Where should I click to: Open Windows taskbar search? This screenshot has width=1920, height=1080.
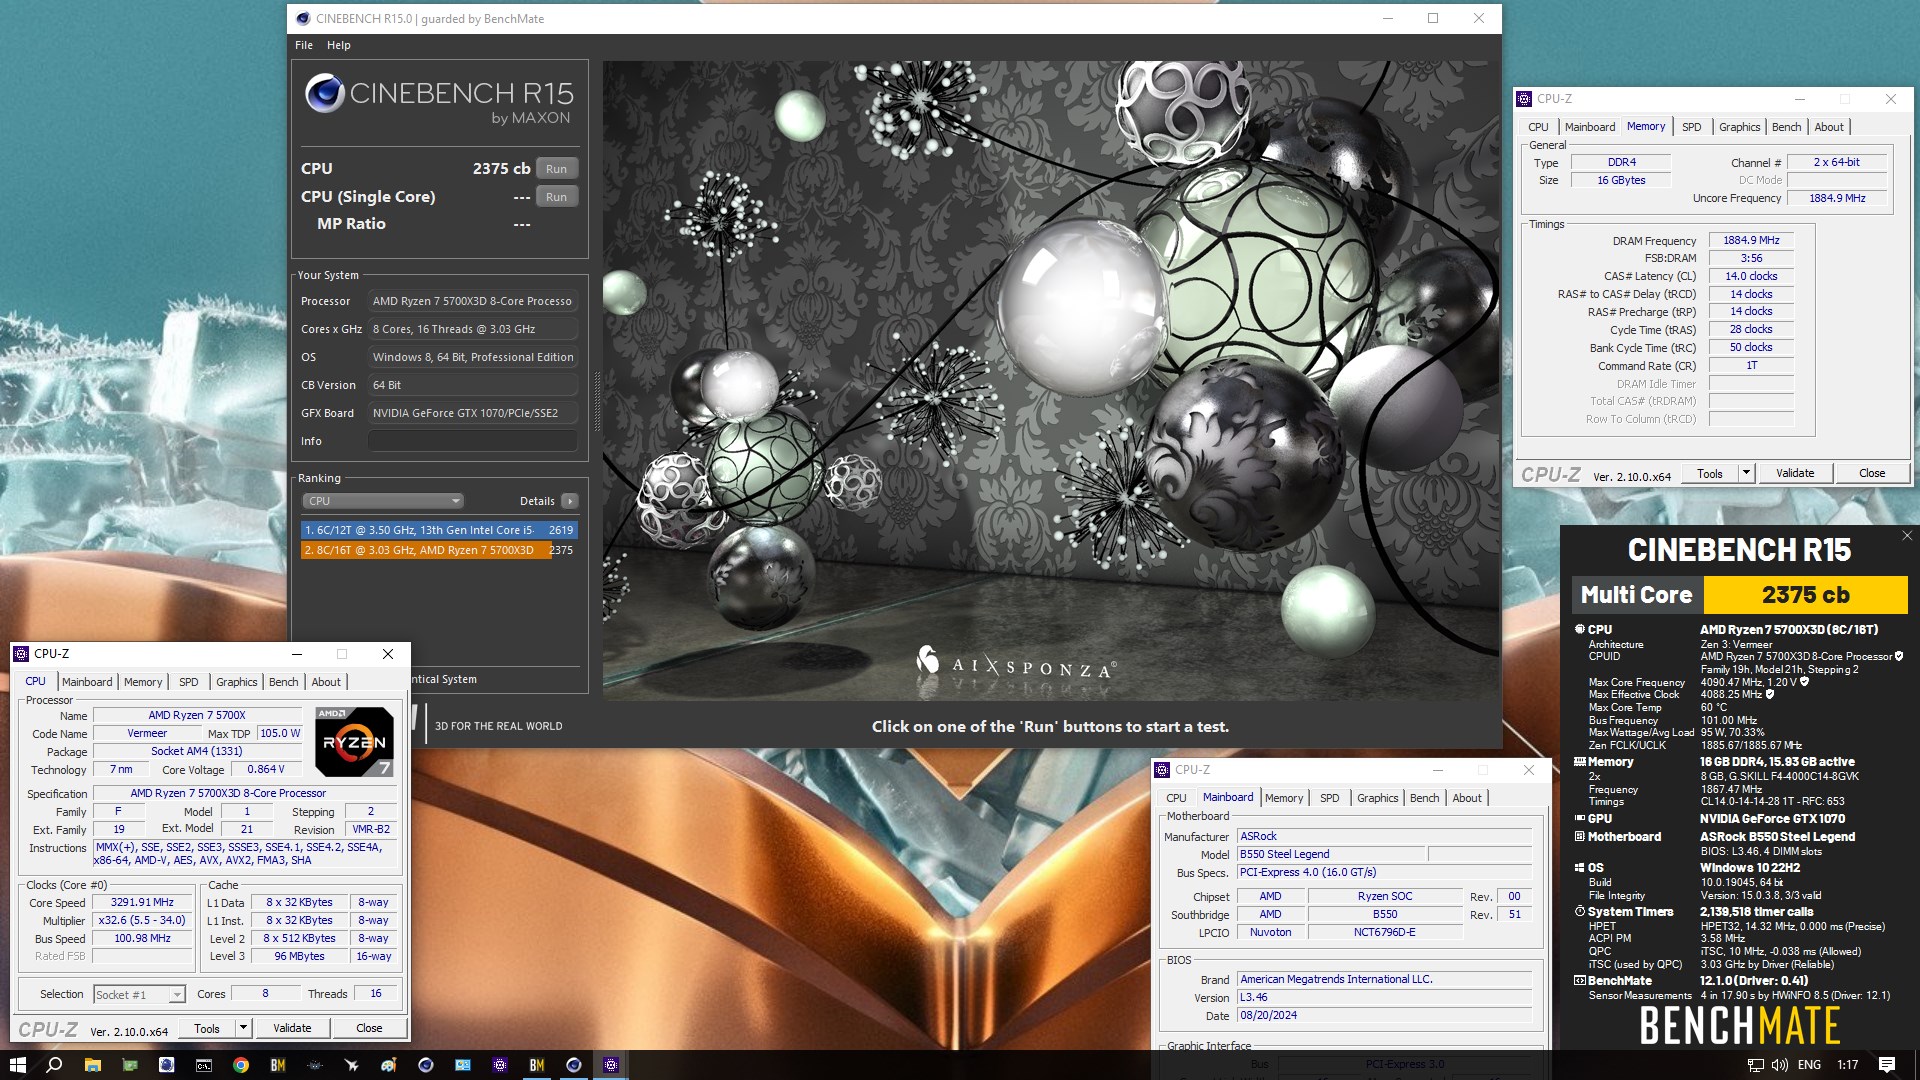(55, 1065)
